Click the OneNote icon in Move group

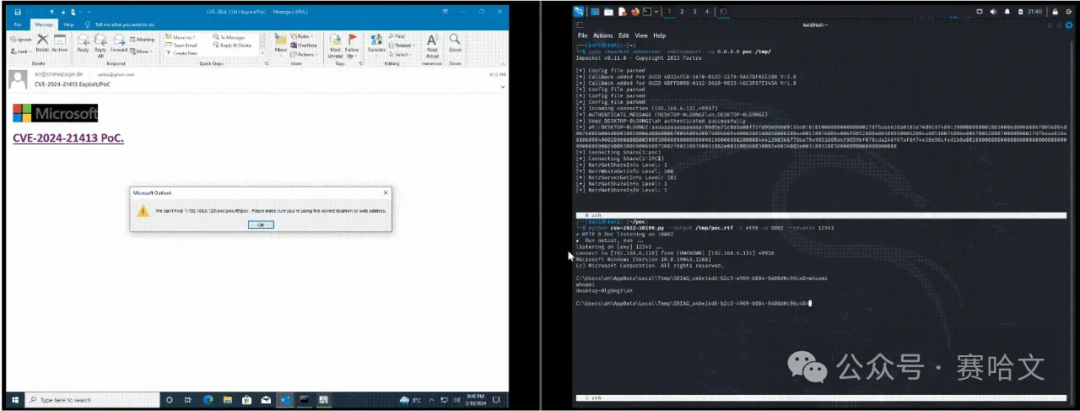303,45
